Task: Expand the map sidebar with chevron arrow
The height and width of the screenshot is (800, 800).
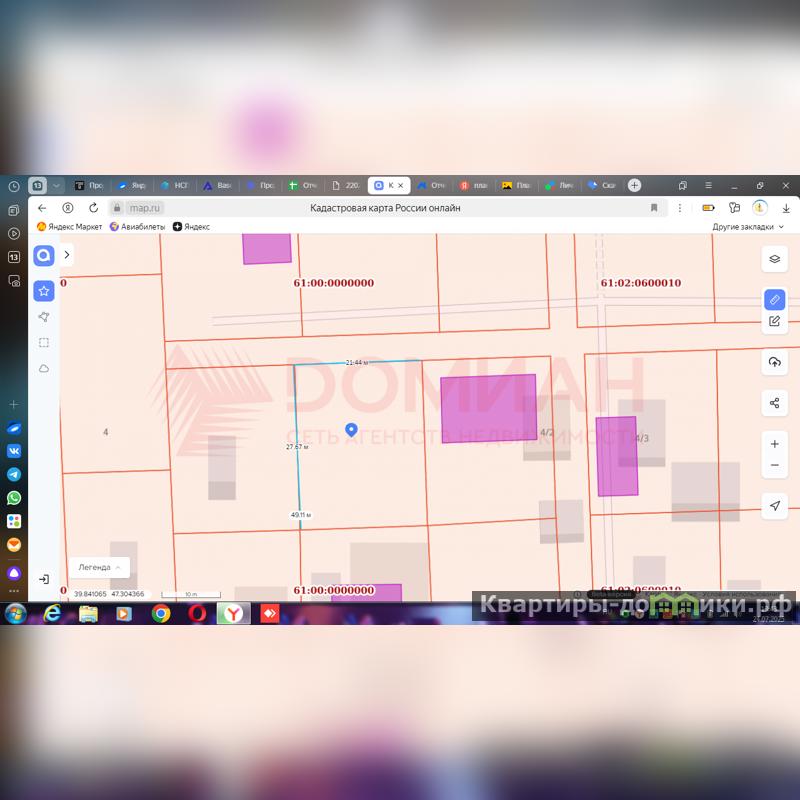Action: coord(67,255)
